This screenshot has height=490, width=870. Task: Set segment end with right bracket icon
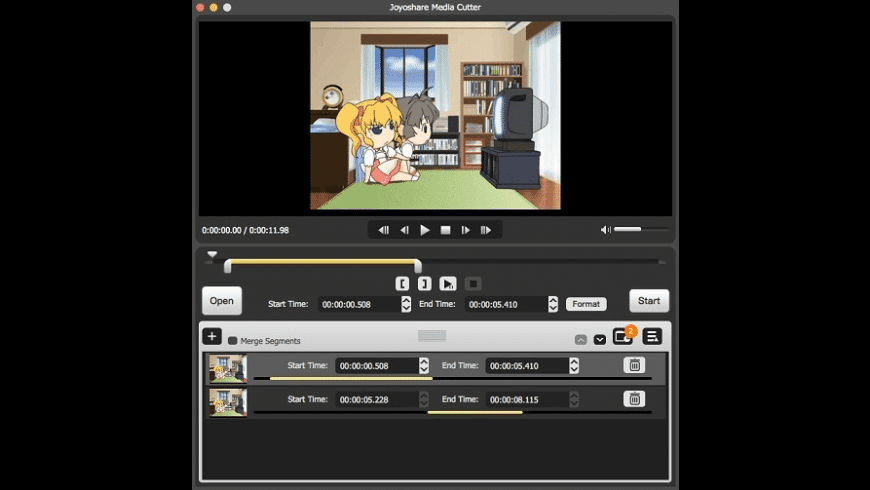point(424,284)
